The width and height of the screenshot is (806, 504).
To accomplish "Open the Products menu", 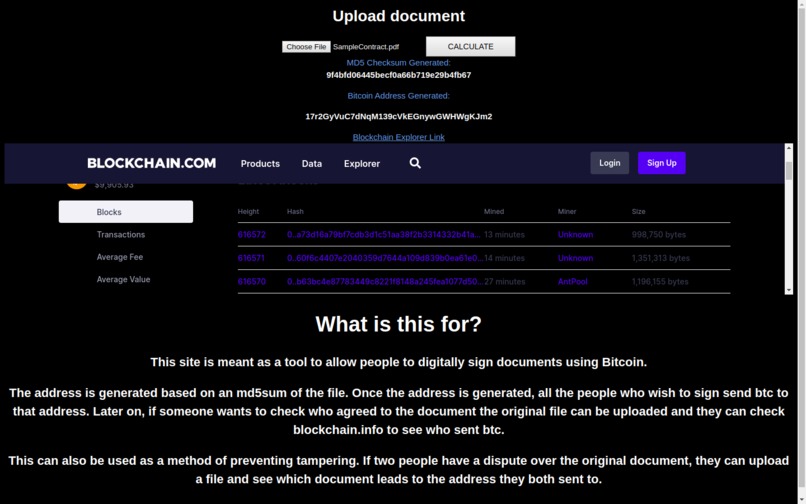I will [x=260, y=164].
